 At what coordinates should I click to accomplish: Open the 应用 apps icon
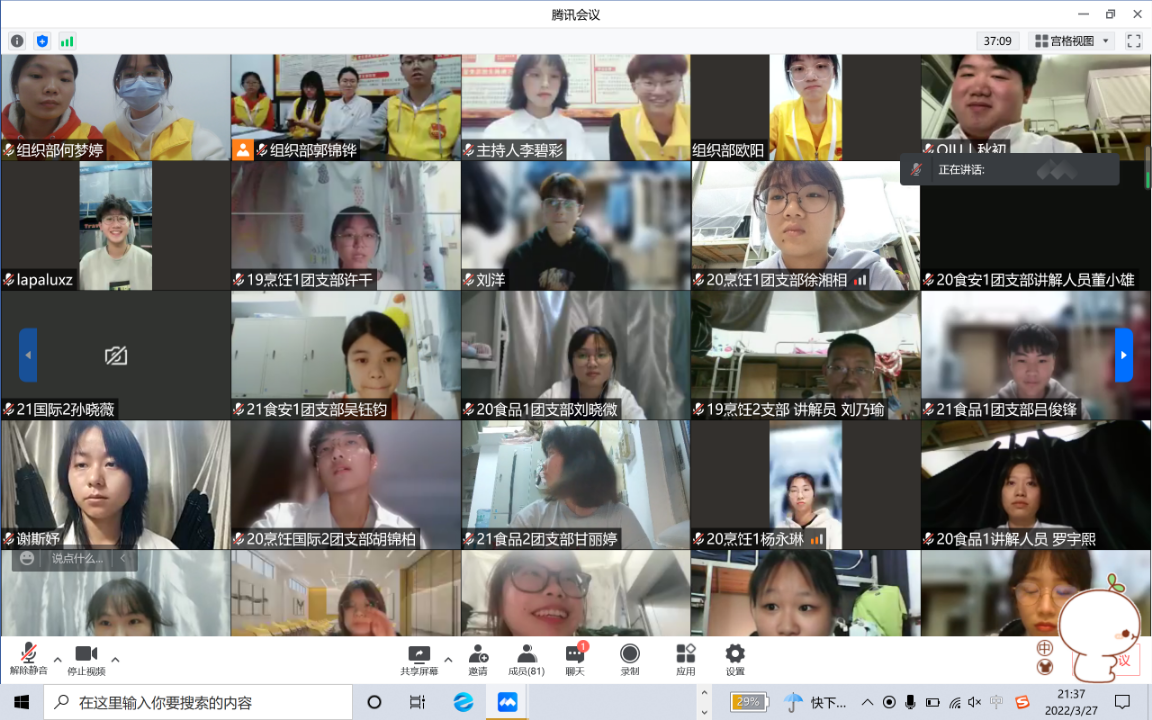click(685, 659)
